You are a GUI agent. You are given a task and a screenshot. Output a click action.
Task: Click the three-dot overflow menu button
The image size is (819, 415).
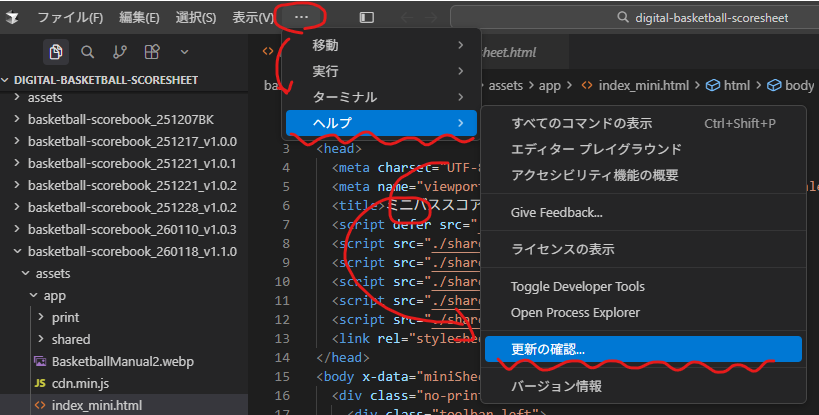(x=301, y=17)
